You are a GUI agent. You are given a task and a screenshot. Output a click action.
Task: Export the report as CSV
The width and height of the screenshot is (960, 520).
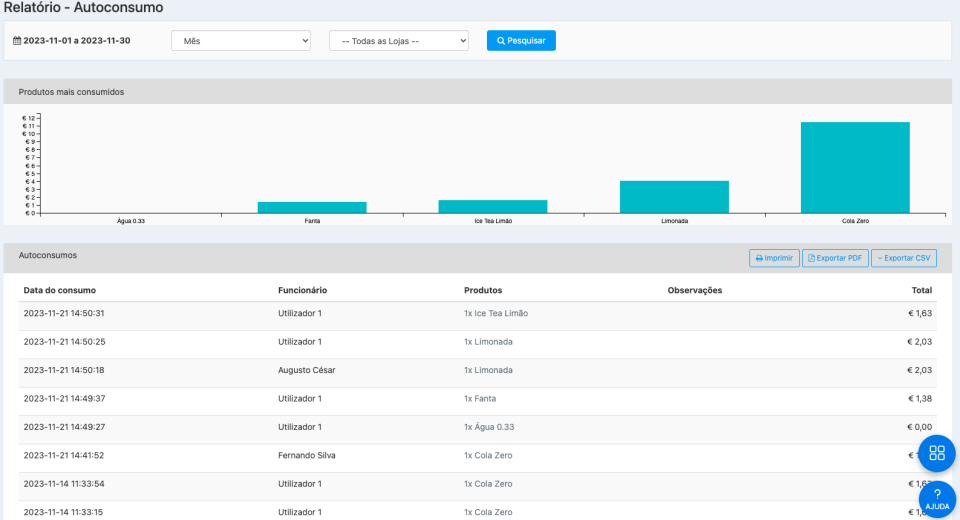click(x=903, y=258)
